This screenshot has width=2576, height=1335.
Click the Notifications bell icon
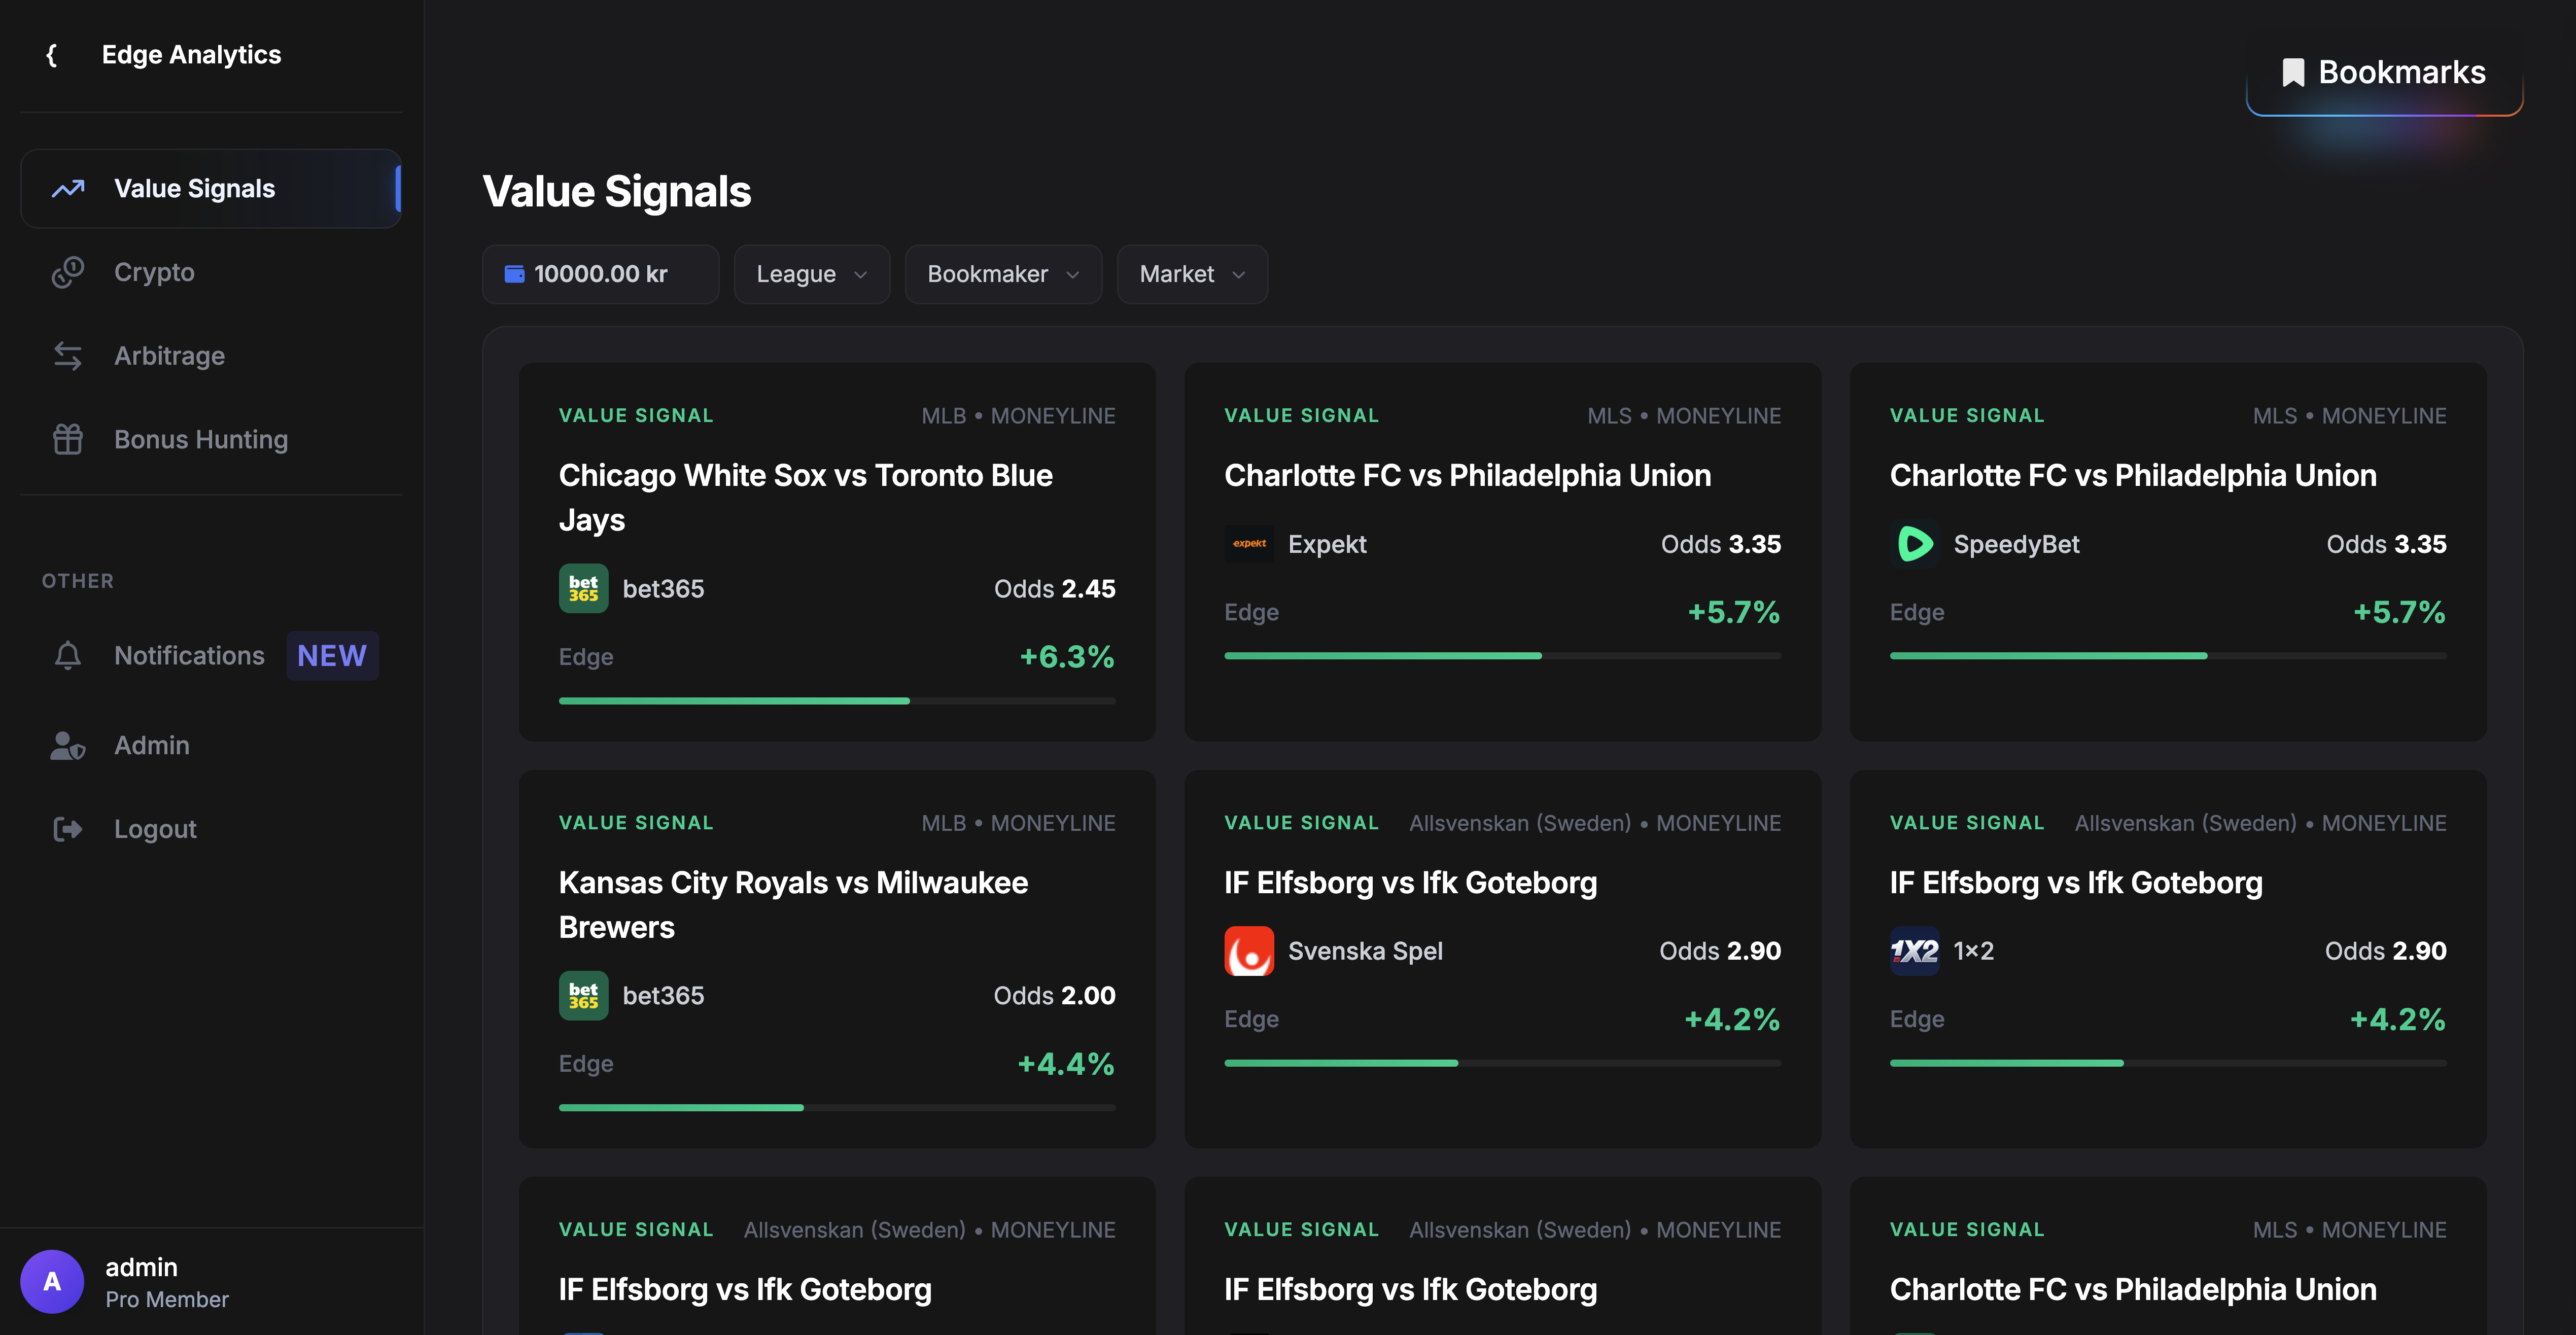pyautogui.click(x=67, y=655)
